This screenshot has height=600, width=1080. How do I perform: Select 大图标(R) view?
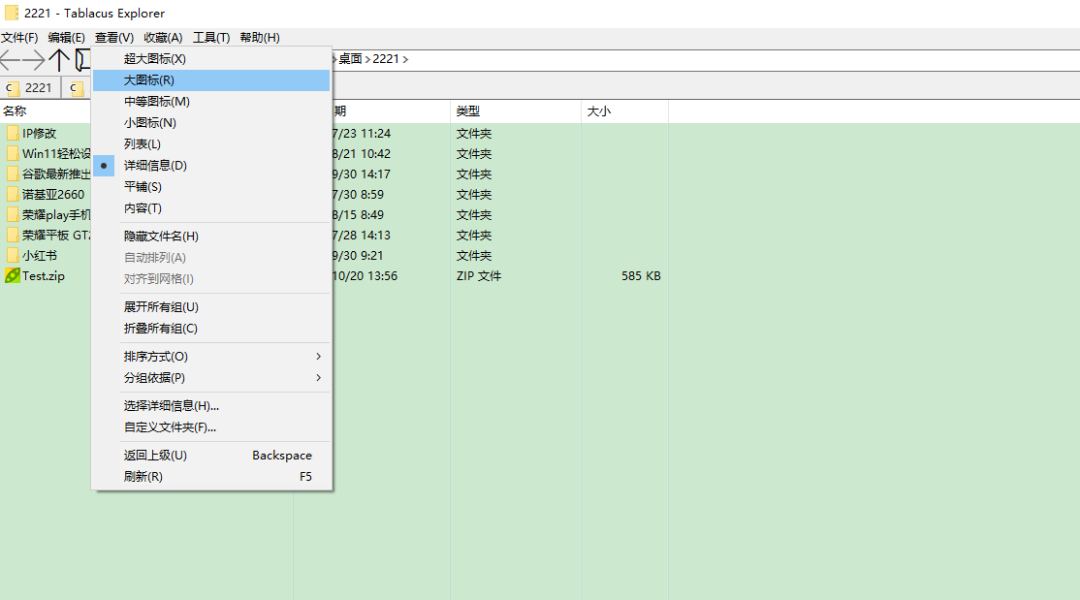point(211,80)
